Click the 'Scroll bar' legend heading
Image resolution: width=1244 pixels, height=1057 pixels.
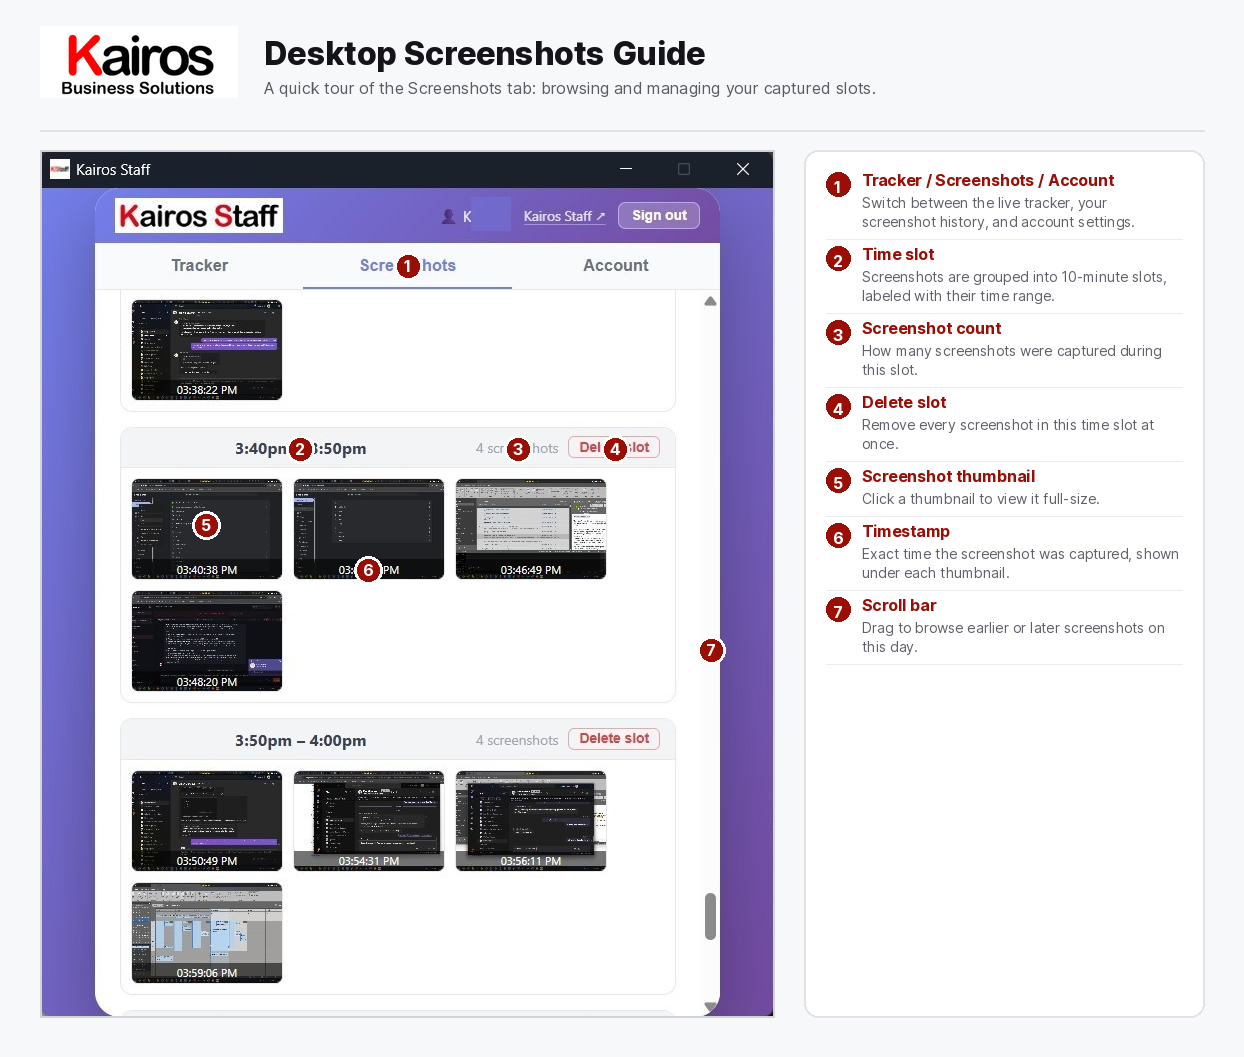[899, 605]
